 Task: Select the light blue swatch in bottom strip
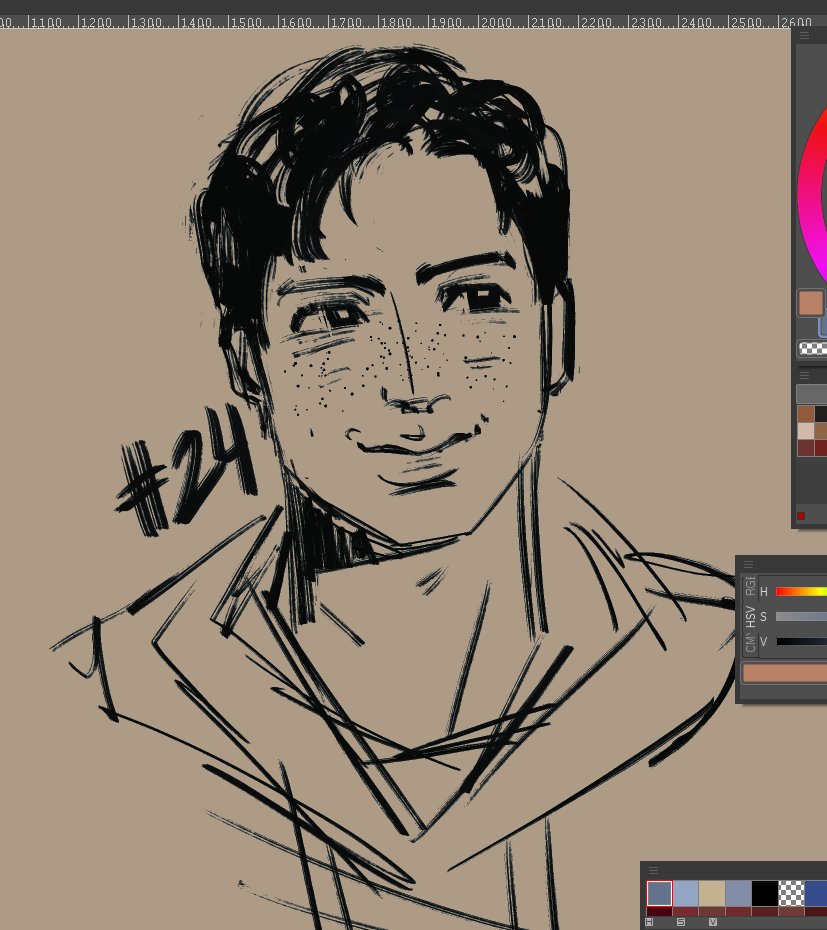(685, 893)
